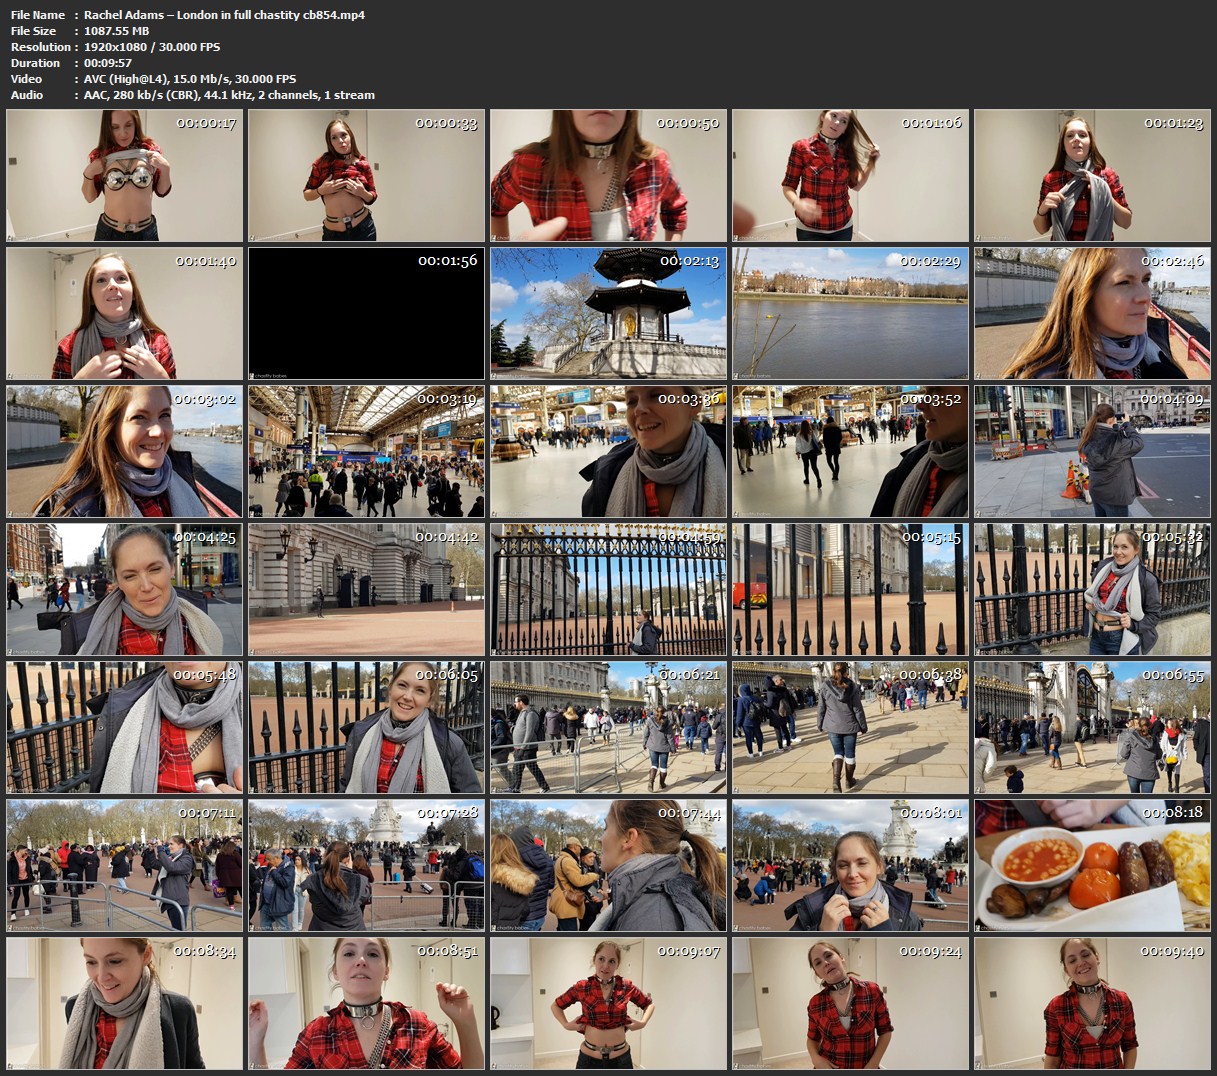Click the file name ending in cb854.mp4
The height and width of the screenshot is (1076, 1217).
pyautogui.click(x=224, y=15)
